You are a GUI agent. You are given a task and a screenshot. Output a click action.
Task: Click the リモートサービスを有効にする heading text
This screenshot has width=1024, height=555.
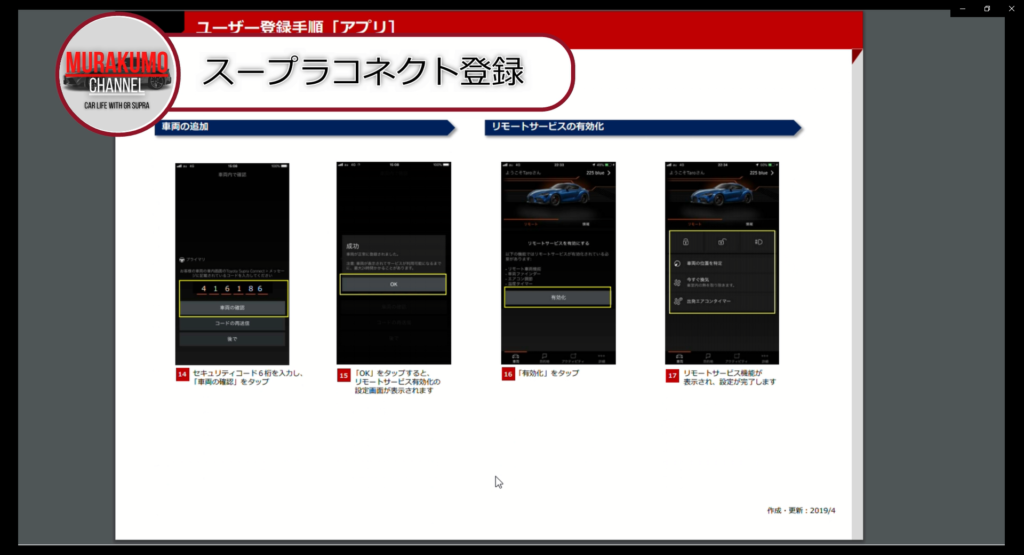point(558,244)
